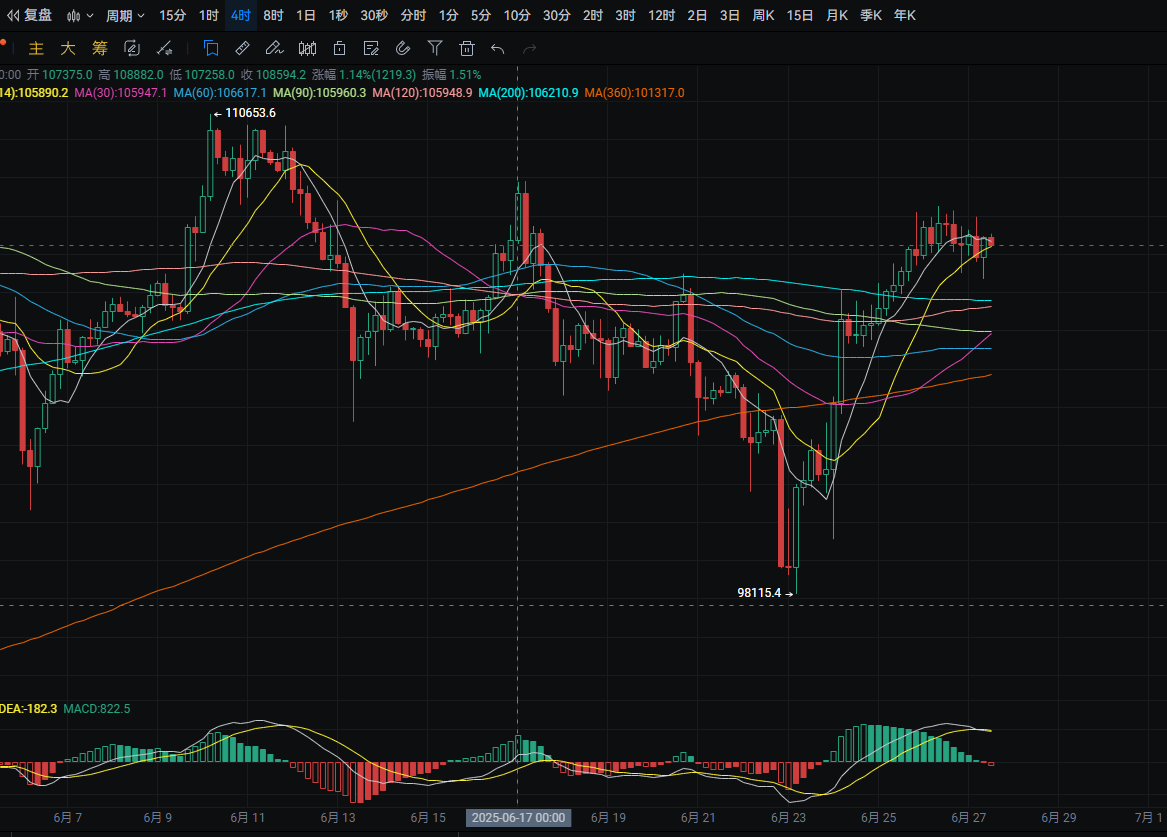The height and width of the screenshot is (837, 1167).
Task: Click the 月K monthly chart button
Action: (837, 15)
